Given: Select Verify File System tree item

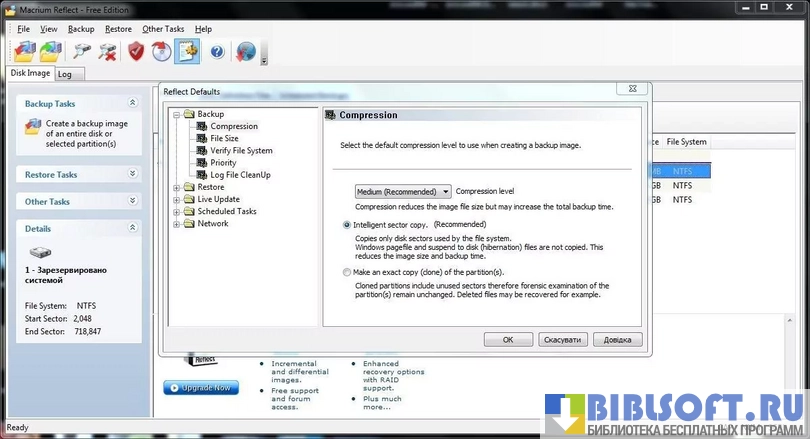Looking at the screenshot, I should click(241, 151).
